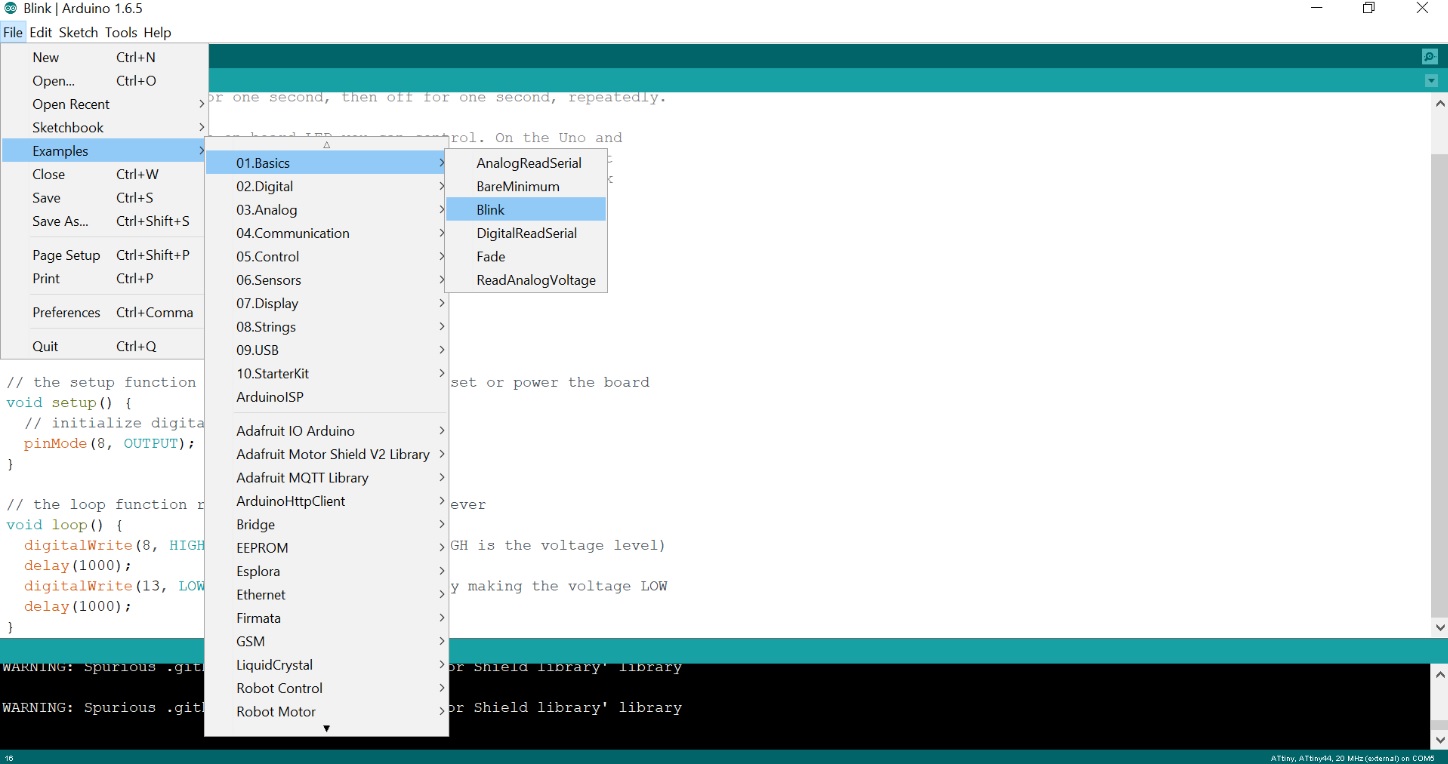
Task: Load the BareMinimum example sketch
Action: [526, 186]
